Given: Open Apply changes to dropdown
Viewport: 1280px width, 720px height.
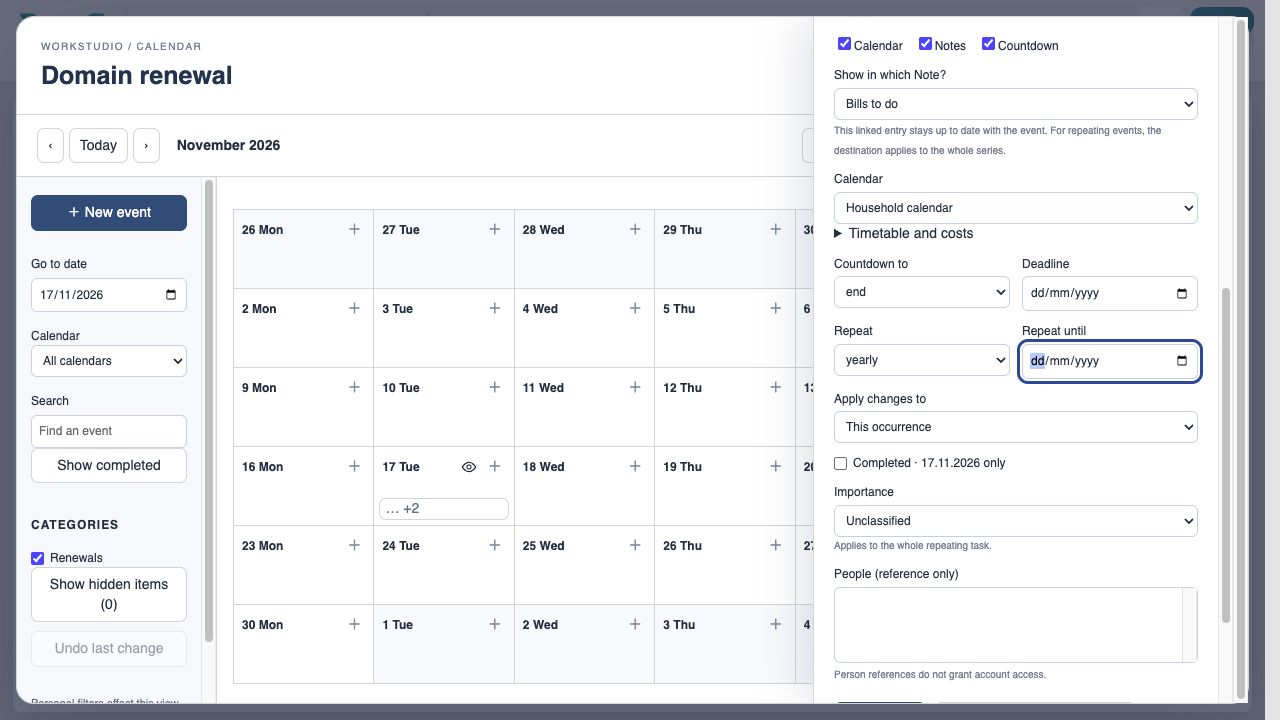Looking at the screenshot, I should tap(1015, 427).
